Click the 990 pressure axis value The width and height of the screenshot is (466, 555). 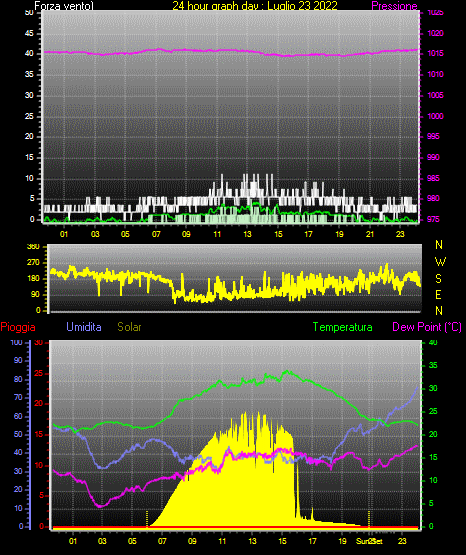[x=433, y=157]
